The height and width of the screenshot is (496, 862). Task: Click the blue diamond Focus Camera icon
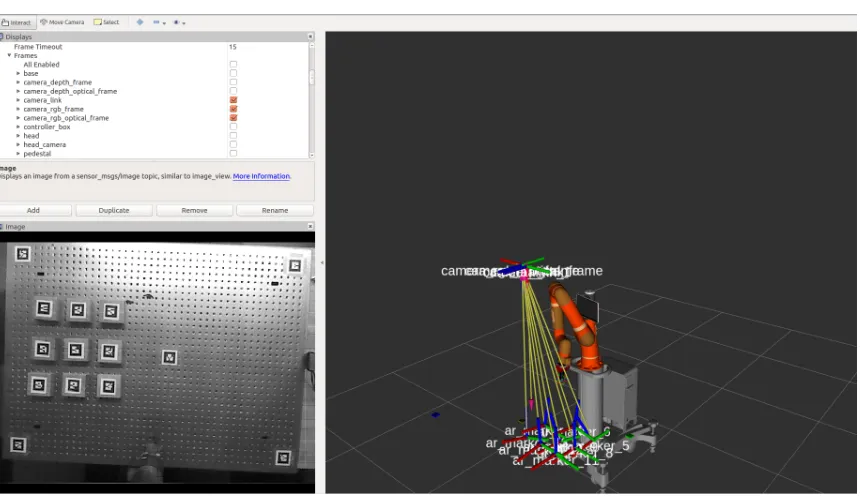[140, 23]
